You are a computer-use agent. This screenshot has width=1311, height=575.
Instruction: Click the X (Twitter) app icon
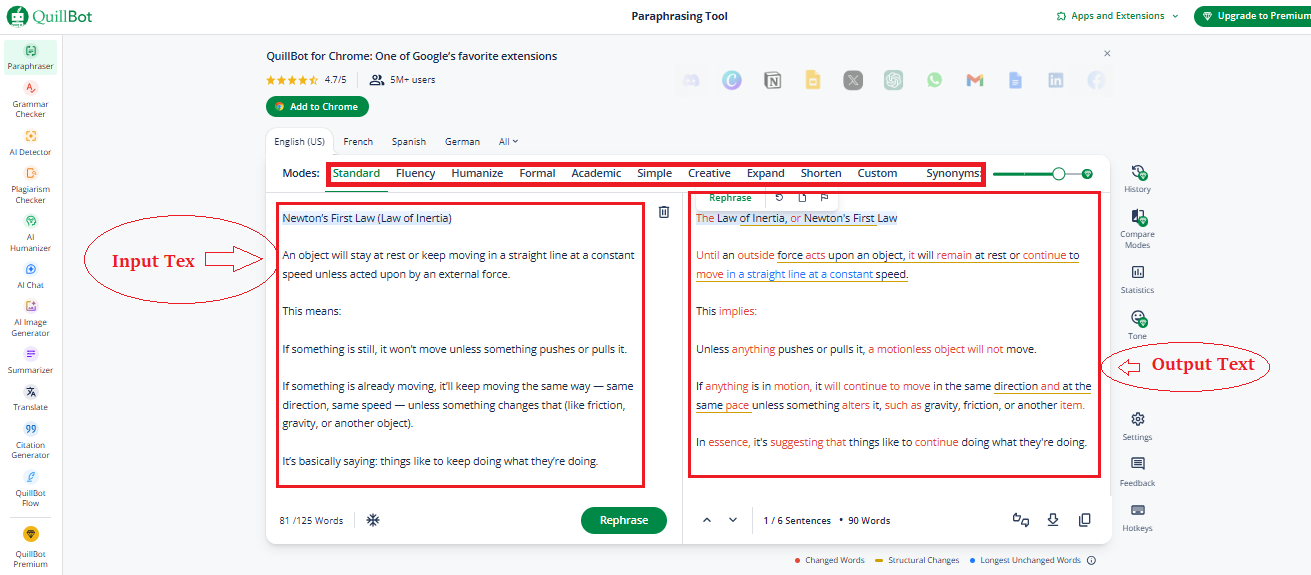click(x=853, y=80)
